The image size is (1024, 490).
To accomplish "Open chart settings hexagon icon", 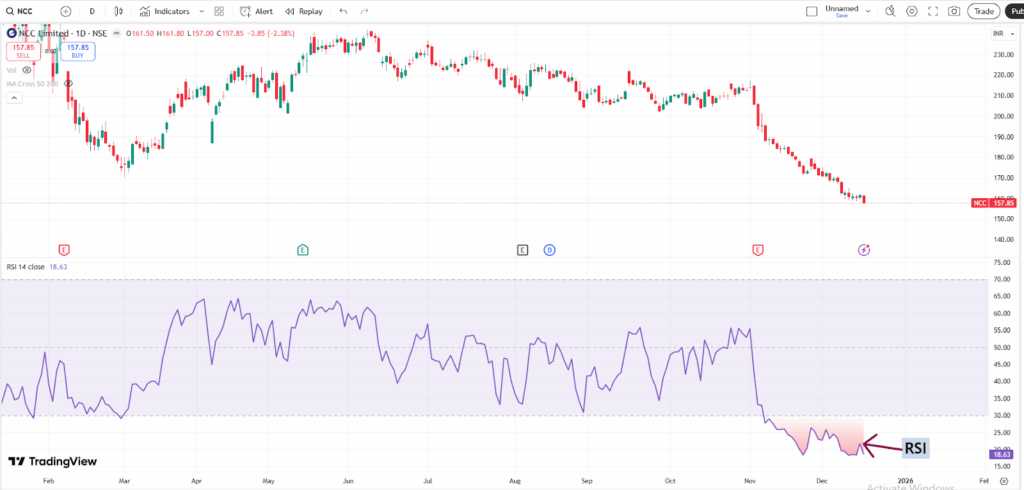I will click(911, 11).
